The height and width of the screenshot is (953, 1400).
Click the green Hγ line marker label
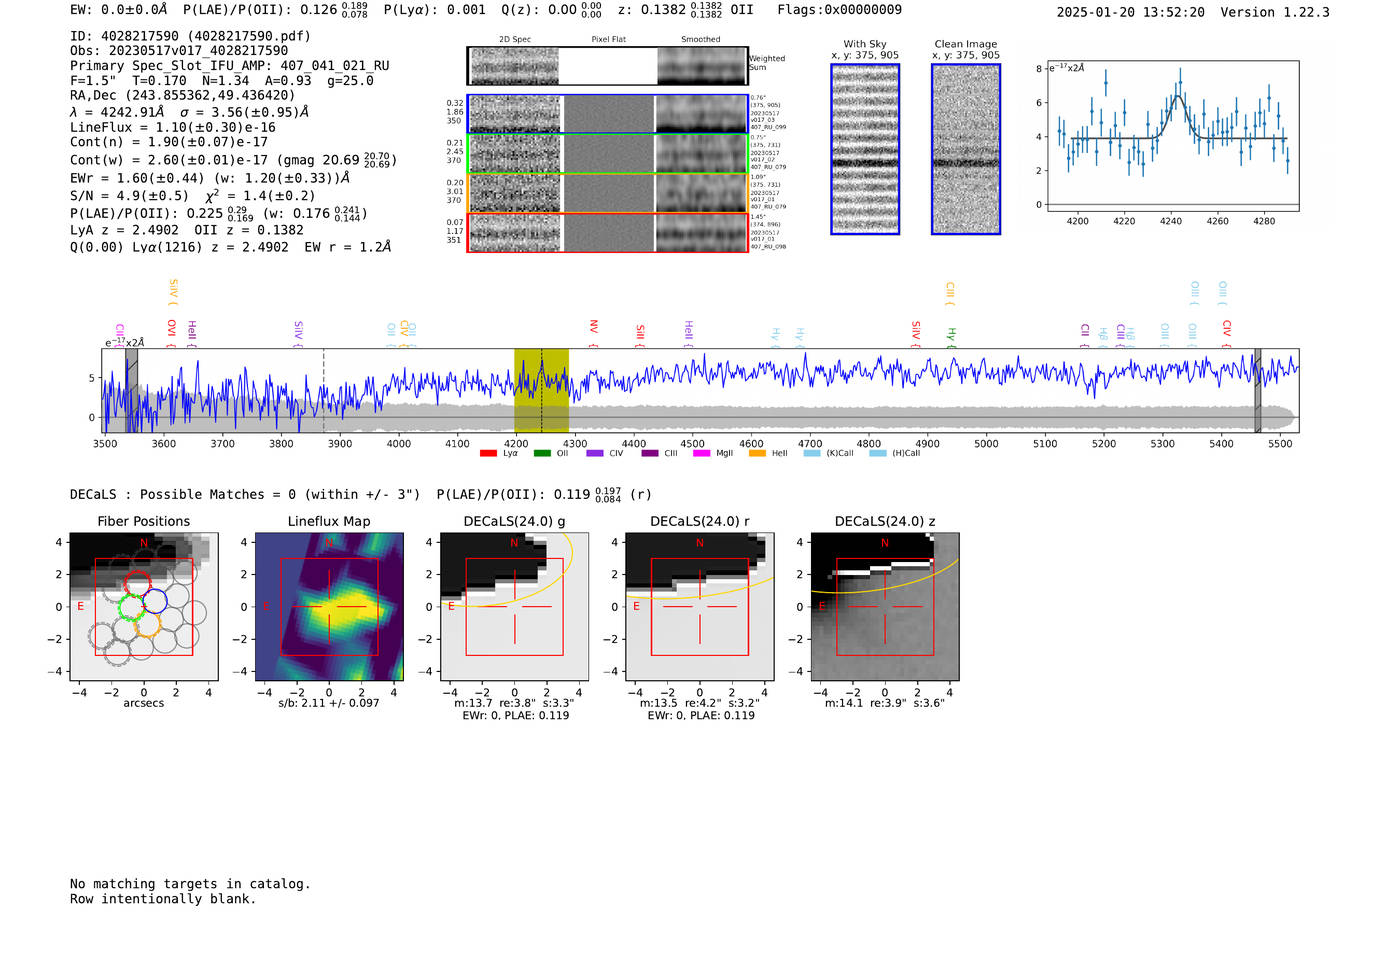pyautogui.click(x=952, y=335)
